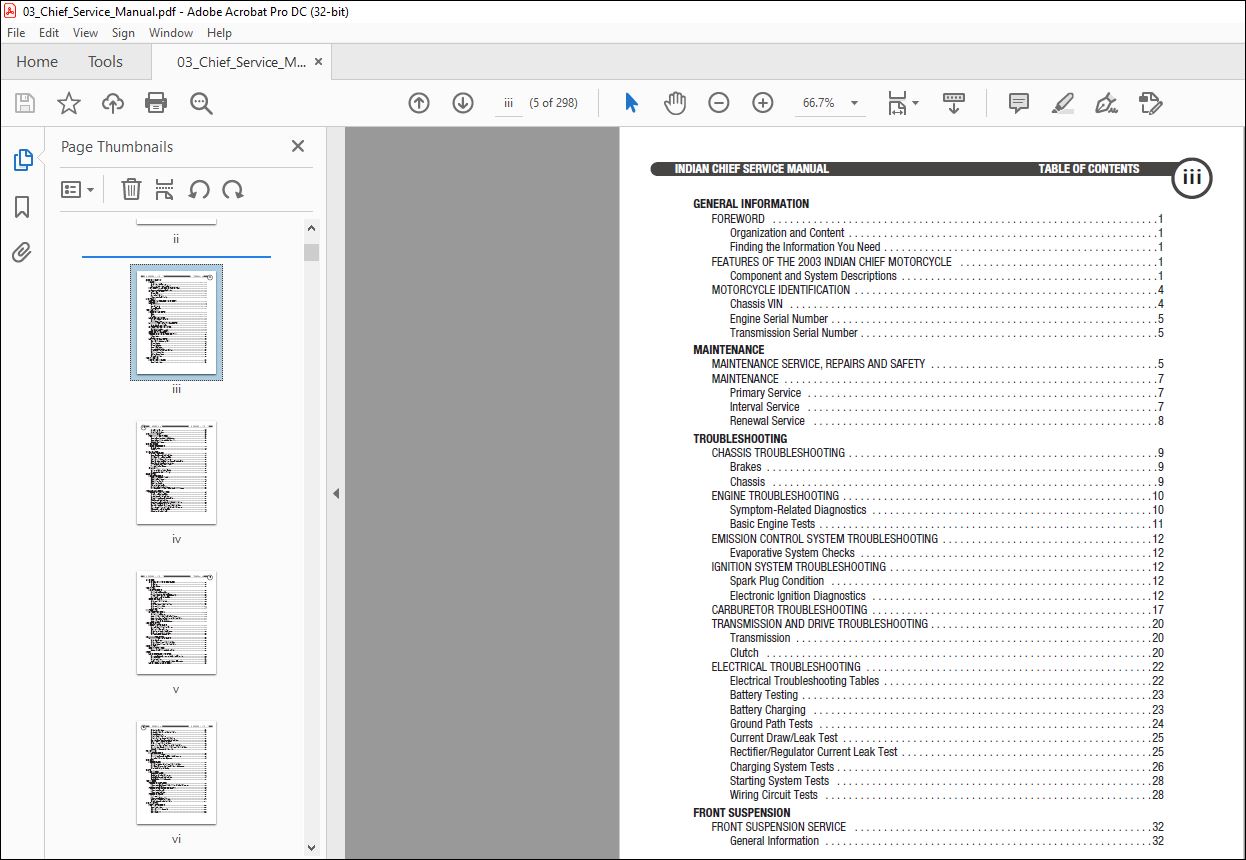Close the Page Thumbnails panel

(298, 146)
